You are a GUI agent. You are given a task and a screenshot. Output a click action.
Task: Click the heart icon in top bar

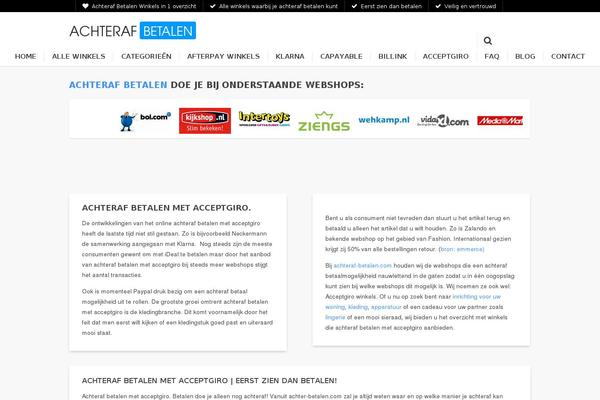pos(85,6)
